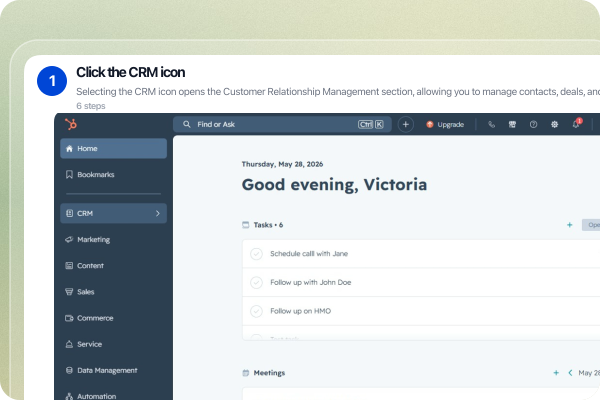Expand the CRM menu chevron
The image size is (600, 400).
tap(158, 214)
